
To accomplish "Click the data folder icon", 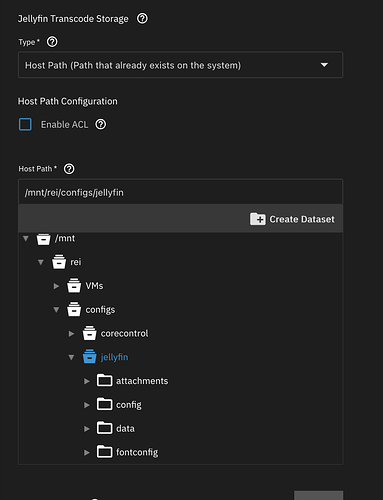I will (104, 428).
